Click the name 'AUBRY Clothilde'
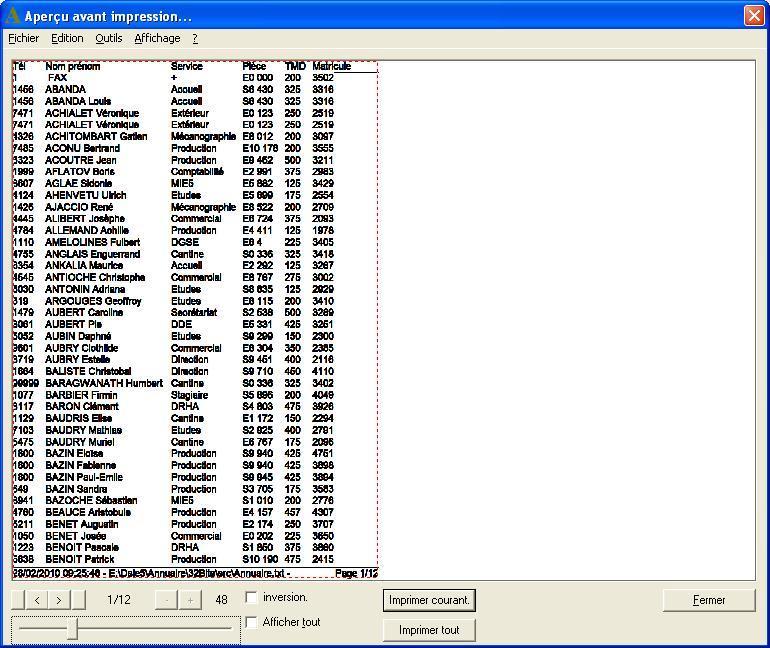The image size is (770, 648). 82,348
